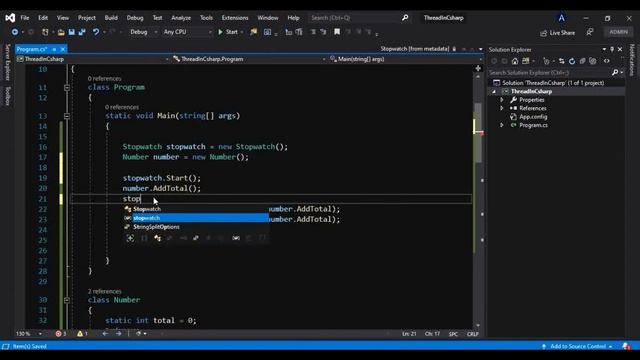This screenshot has height=360, width=640.
Task: Select App.config in Solution Explorer
Action: tap(533, 117)
